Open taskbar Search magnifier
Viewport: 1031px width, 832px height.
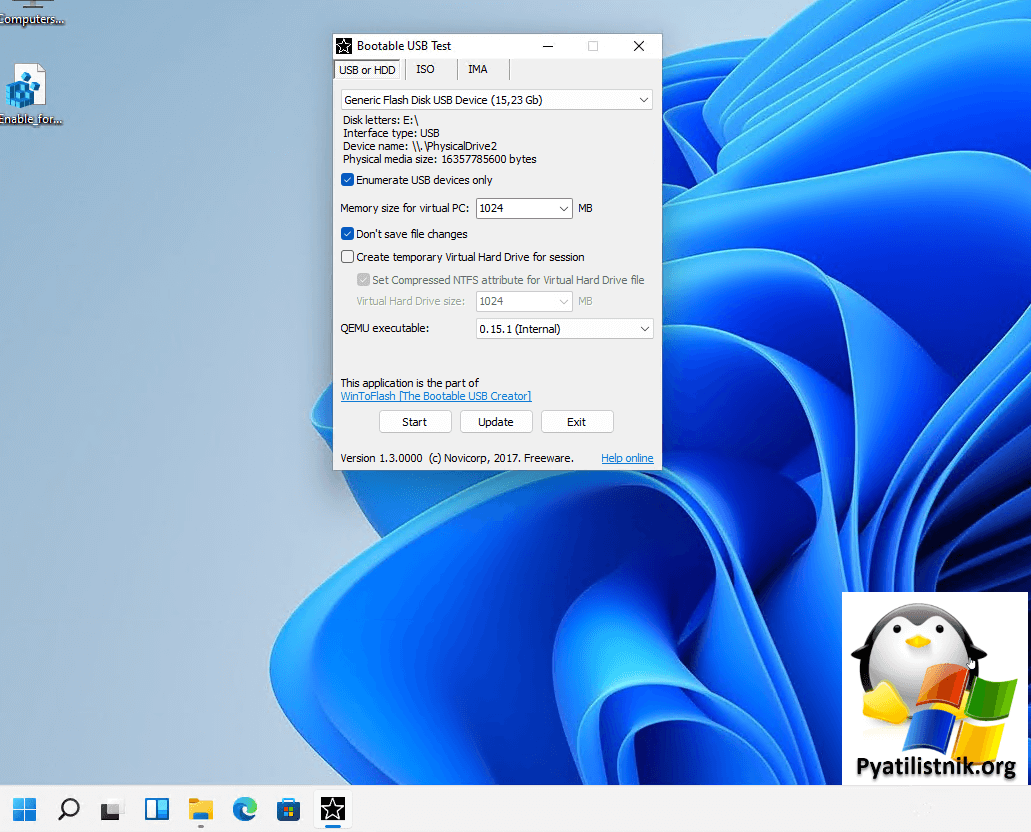(68, 808)
